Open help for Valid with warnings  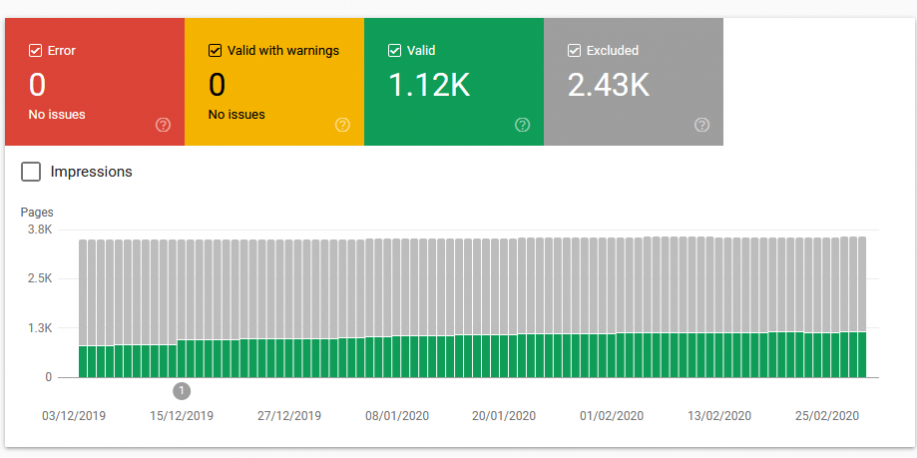pos(342,125)
